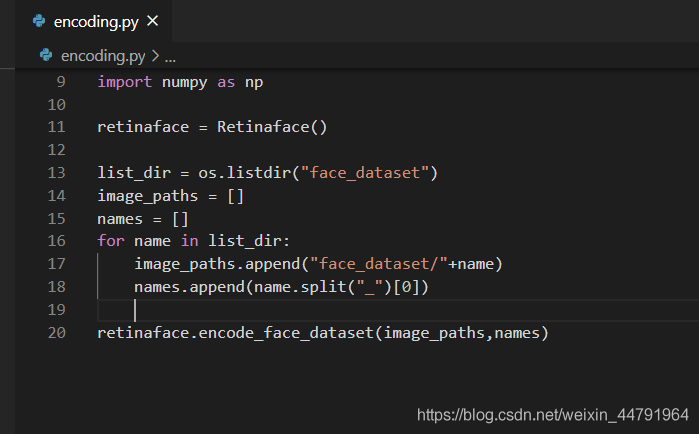
Task: Select the encoding.py editor tab
Action: (x=94, y=21)
